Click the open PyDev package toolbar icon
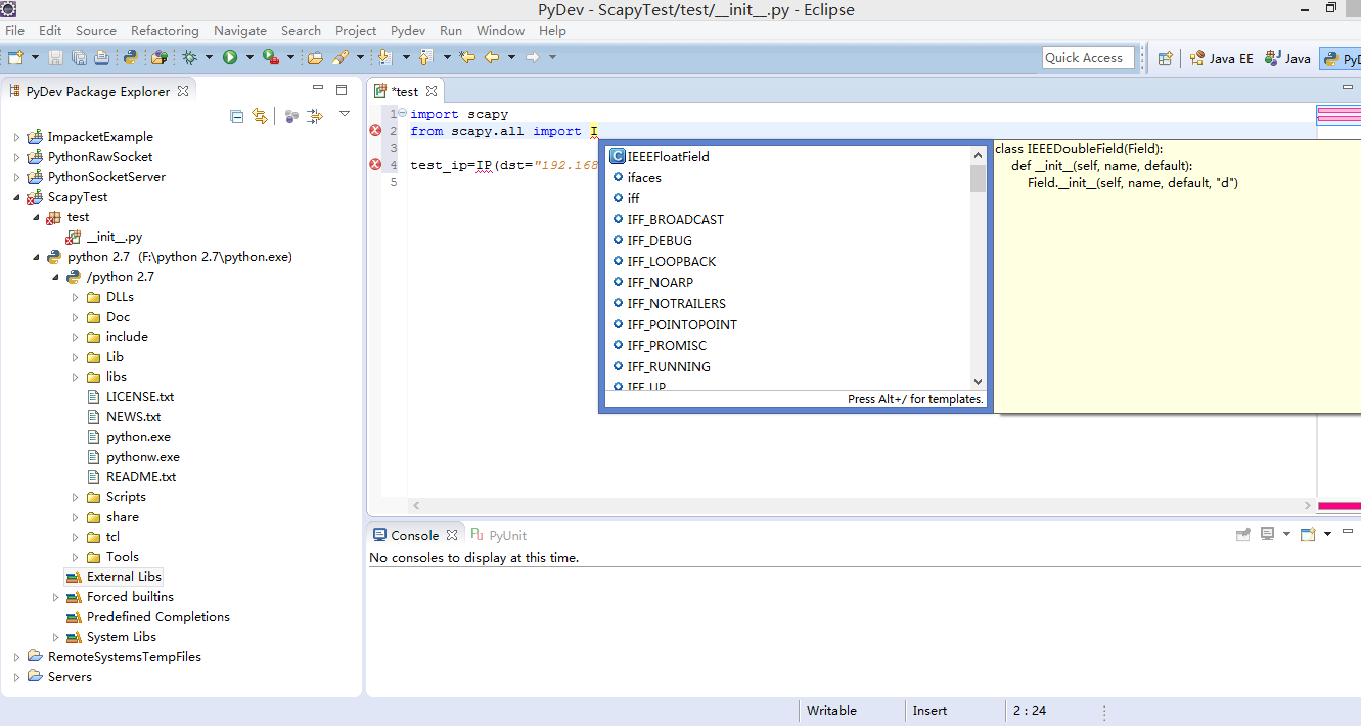 pos(159,57)
